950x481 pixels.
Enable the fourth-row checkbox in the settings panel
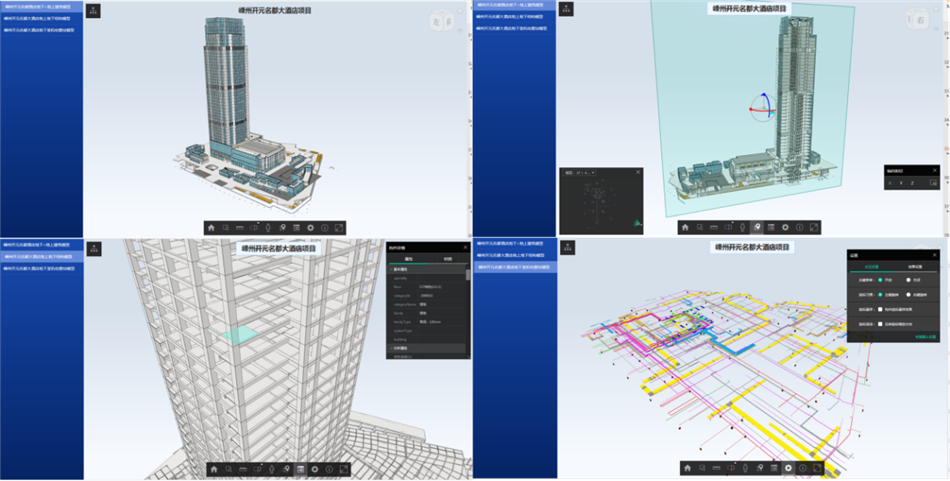pos(880,323)
